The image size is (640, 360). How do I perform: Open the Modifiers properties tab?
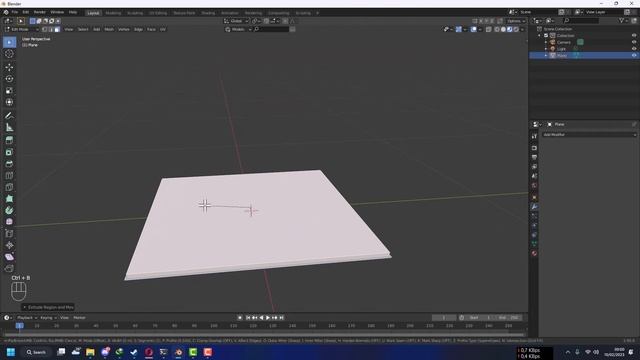(x=534, y=207)
